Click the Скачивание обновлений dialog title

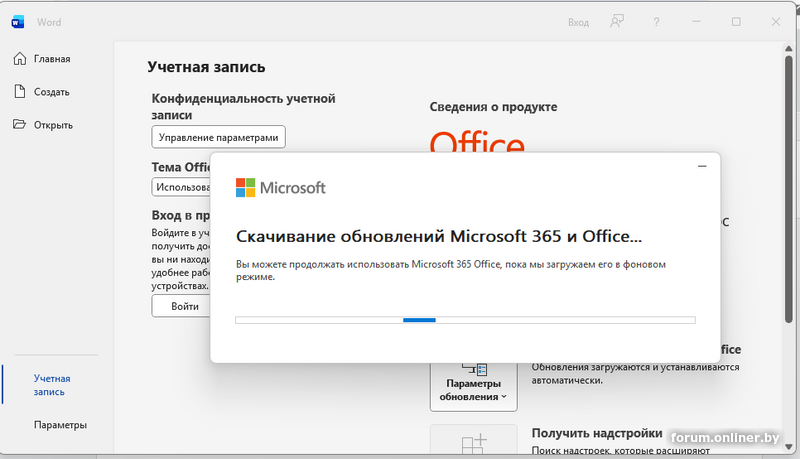(x=439, y=237)
